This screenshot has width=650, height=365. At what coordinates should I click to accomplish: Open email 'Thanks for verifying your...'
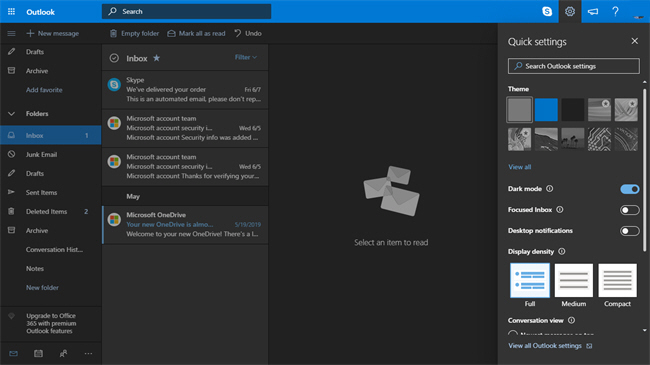185,167
